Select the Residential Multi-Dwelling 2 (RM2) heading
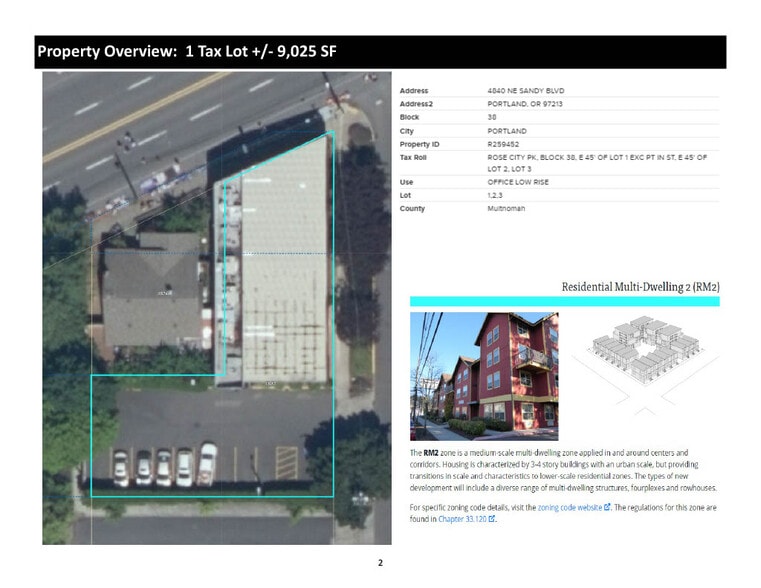The height and width of the screenshot is (588, 761). point(640,287)
